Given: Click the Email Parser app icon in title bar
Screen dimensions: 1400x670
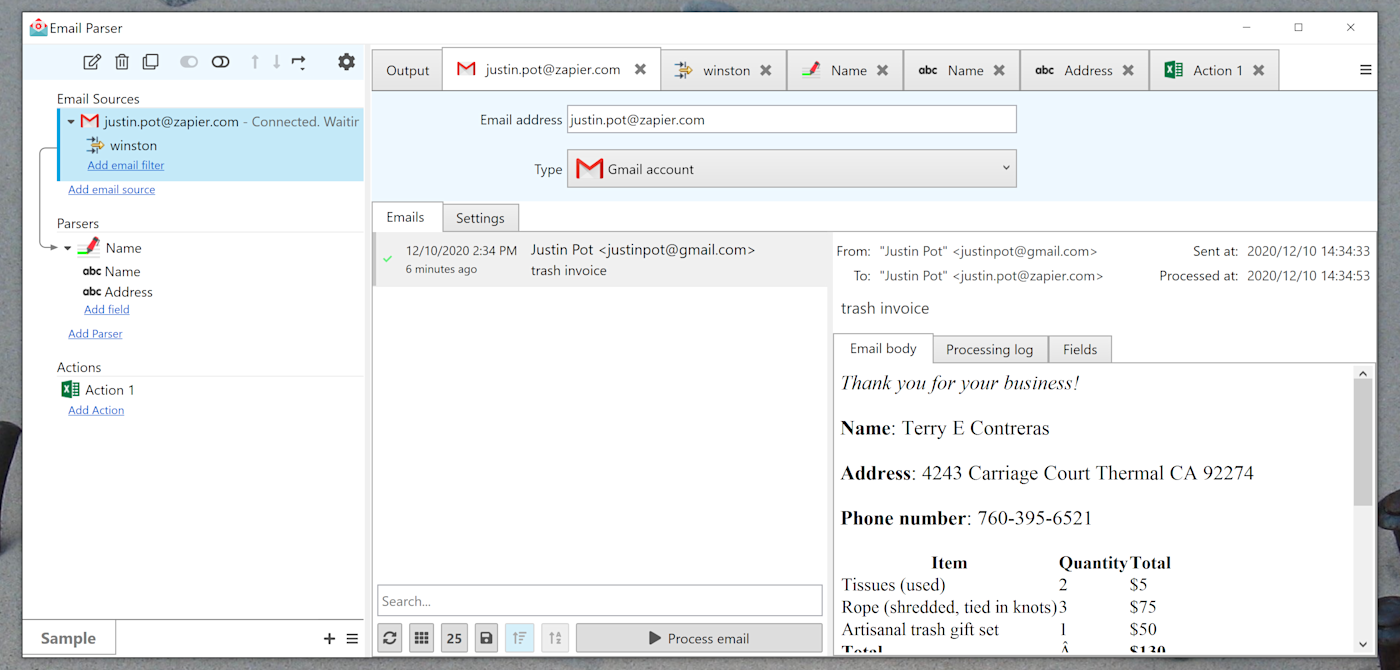Looking at the screenshot, I should tap(38, 27).
